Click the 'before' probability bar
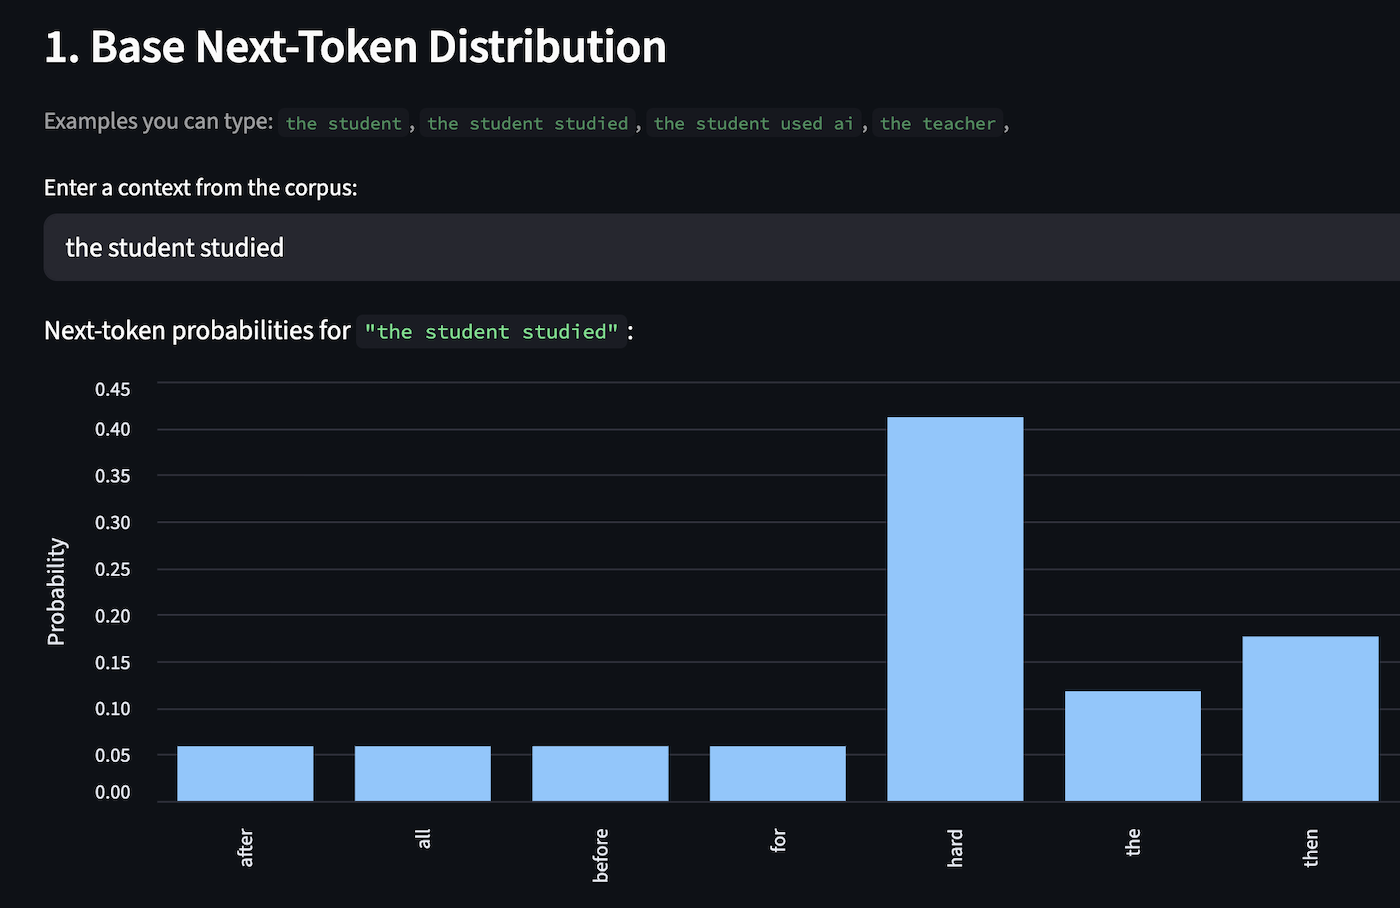 click(x=600, y=773)
